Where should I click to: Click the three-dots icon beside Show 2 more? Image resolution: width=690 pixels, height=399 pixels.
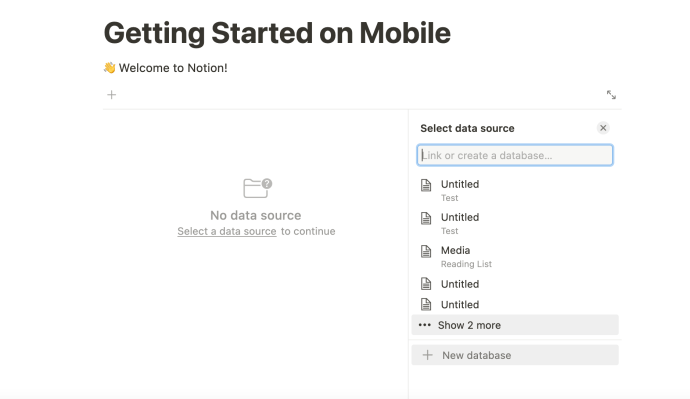[x=425, y=325]
